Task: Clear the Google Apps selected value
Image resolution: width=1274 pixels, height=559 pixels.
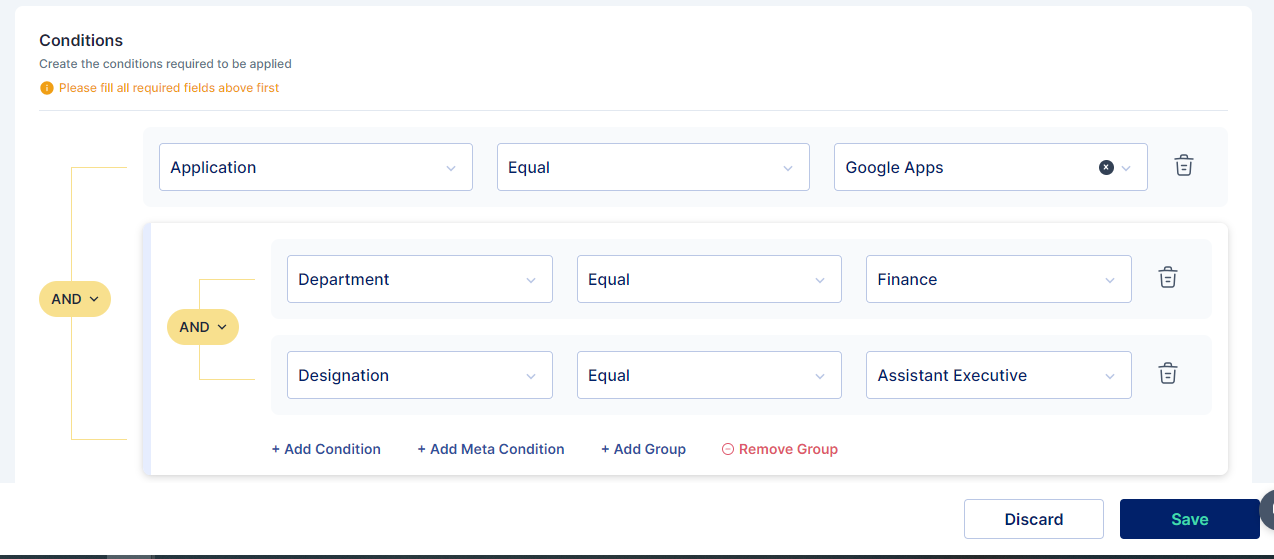Action: (x=1106, y=168)
